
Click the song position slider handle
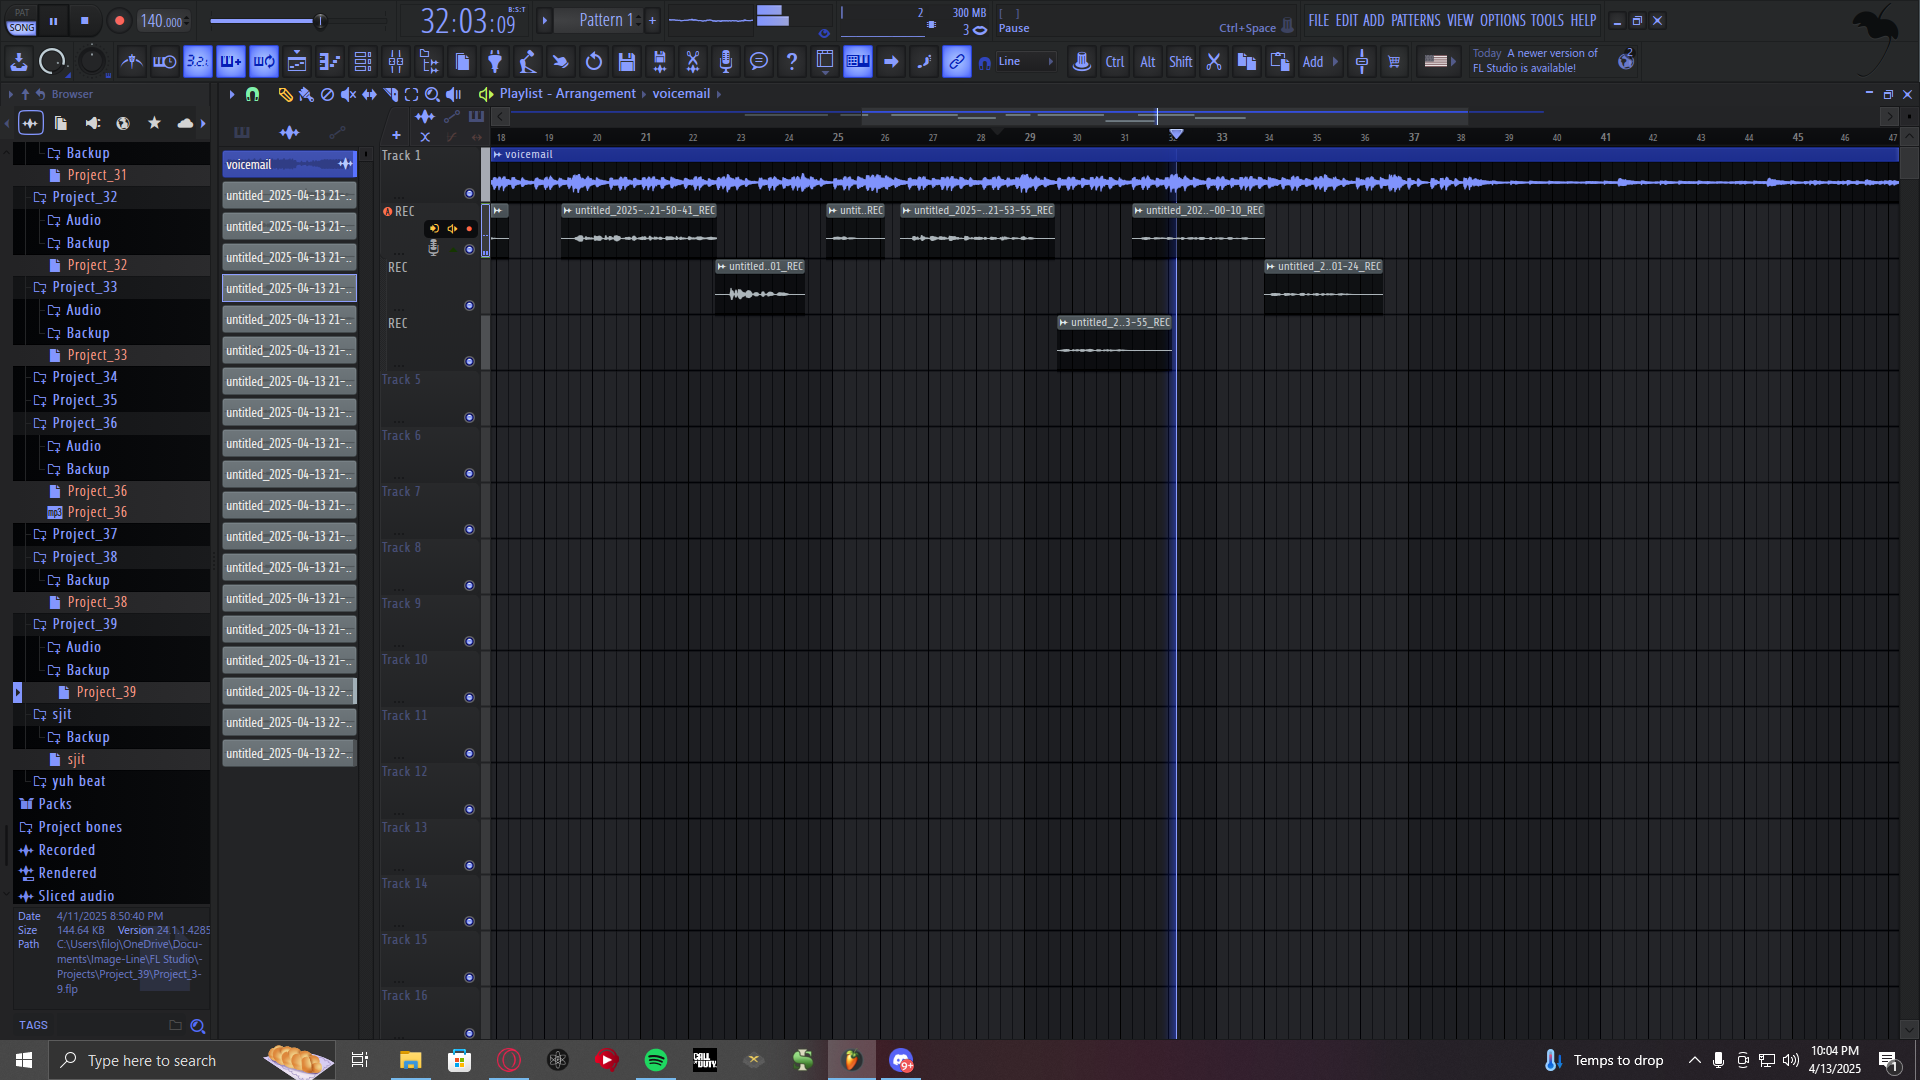[x=320, y=20]
